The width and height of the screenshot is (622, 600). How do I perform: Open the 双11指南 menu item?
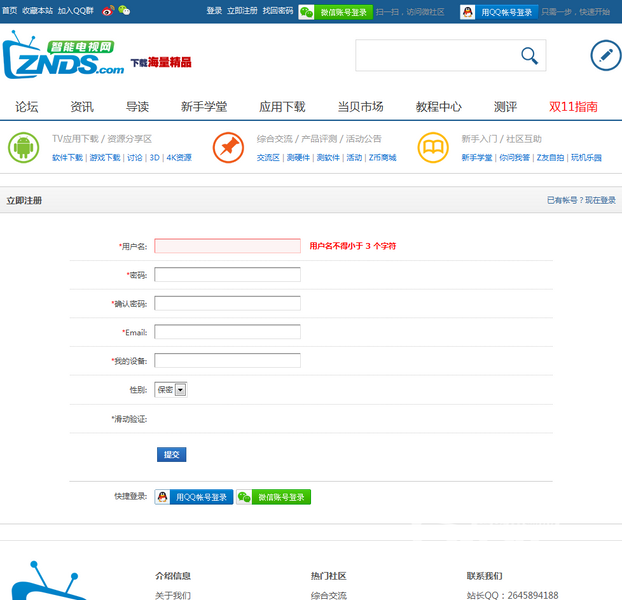(x=573, y=107)
